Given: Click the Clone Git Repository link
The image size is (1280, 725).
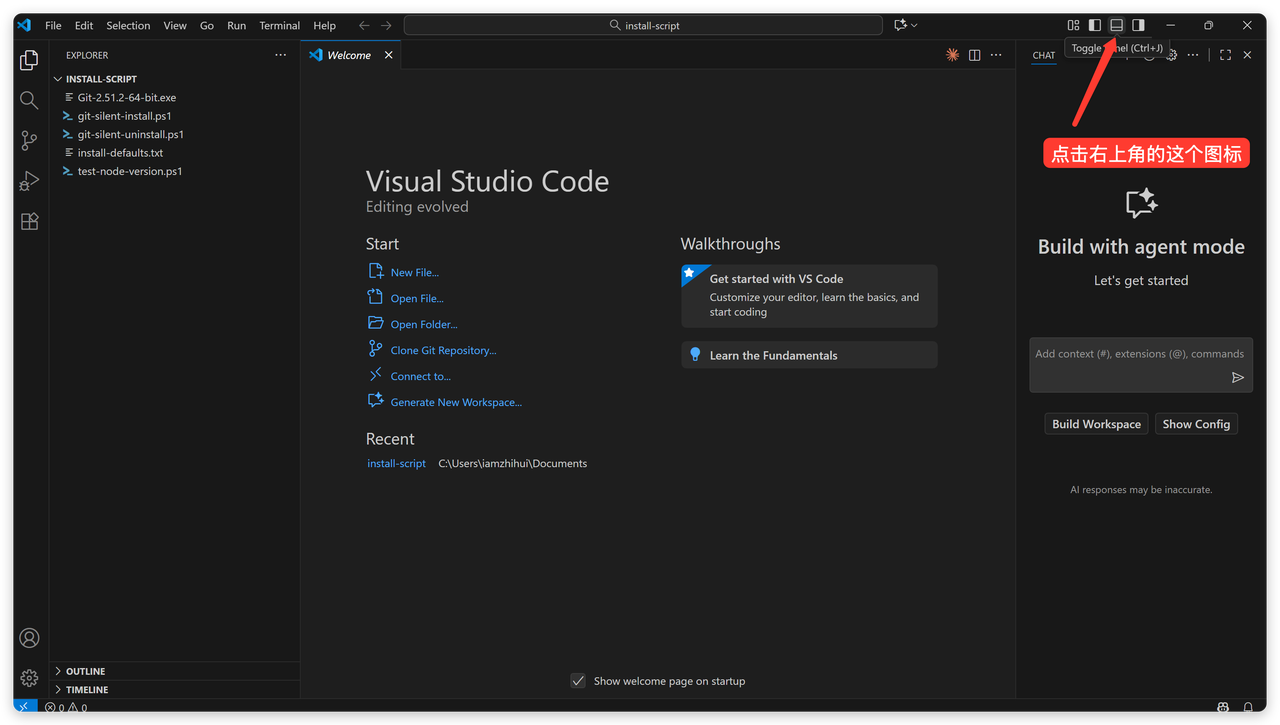Looking at the screenshot, I should pyautogui.click(x=443, y=350).
